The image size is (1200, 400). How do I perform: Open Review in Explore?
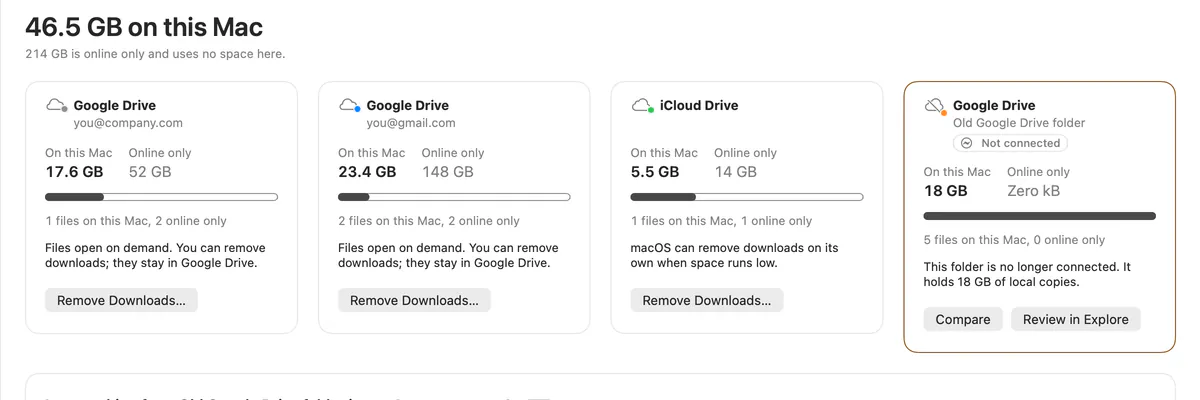tap(1076, 319)
